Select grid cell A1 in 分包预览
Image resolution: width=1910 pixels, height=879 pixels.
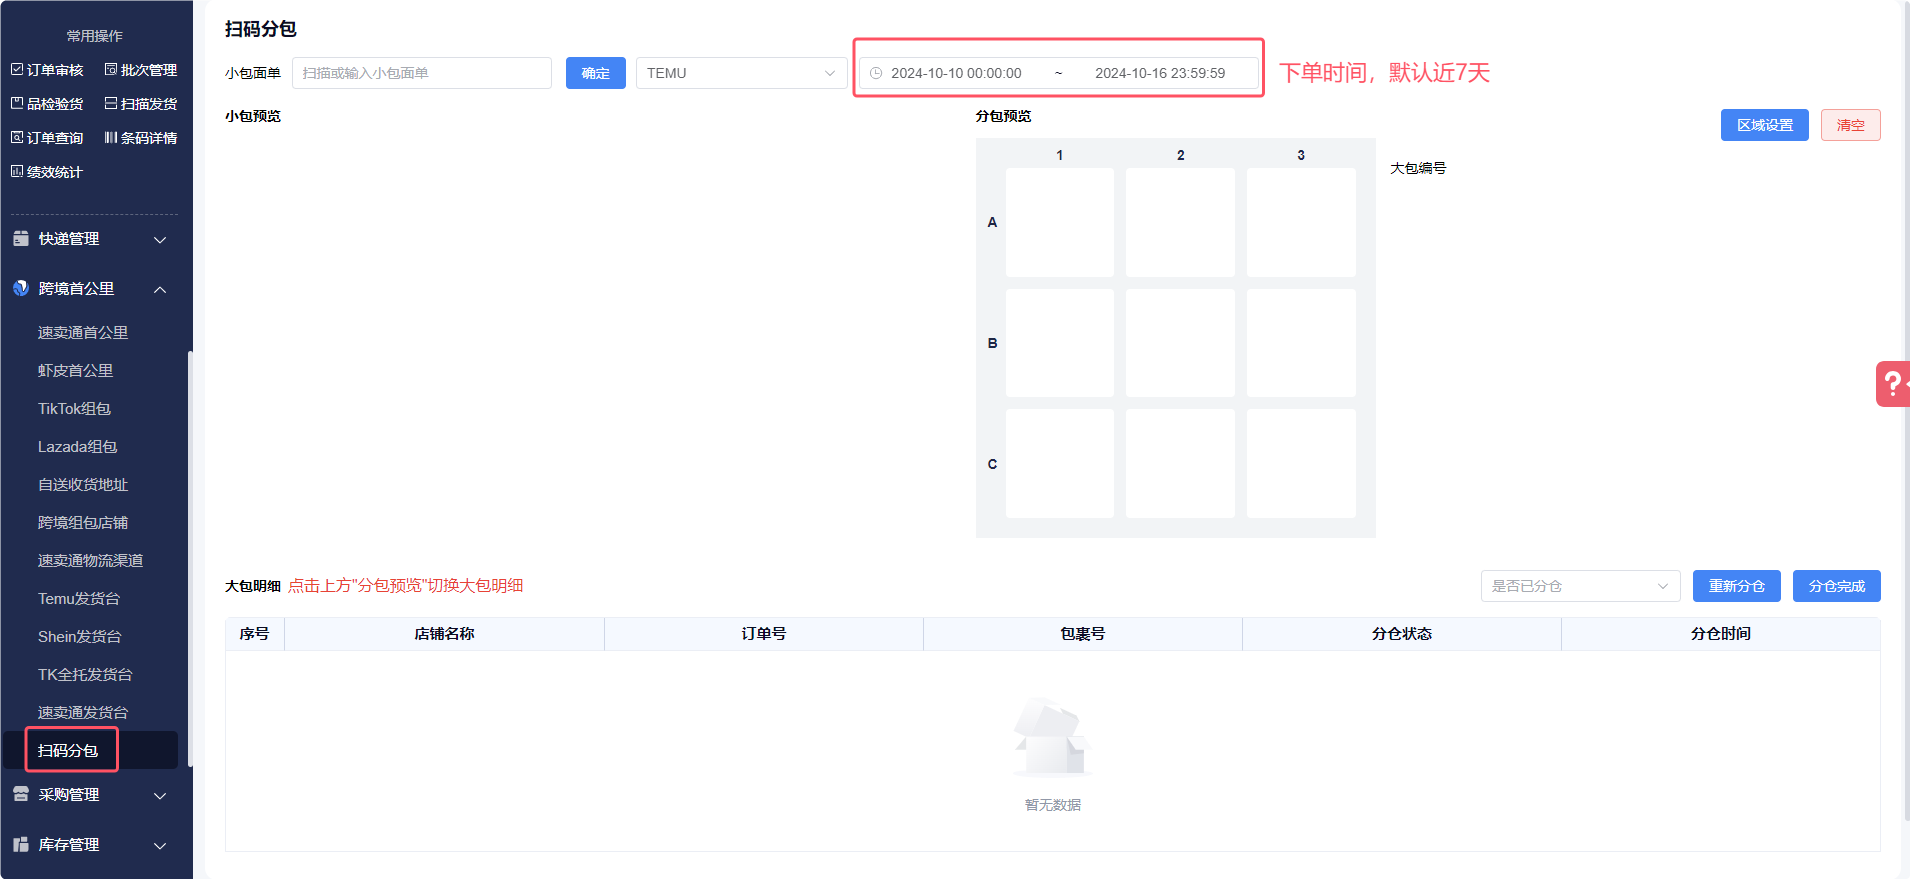tap(1059, 222)
